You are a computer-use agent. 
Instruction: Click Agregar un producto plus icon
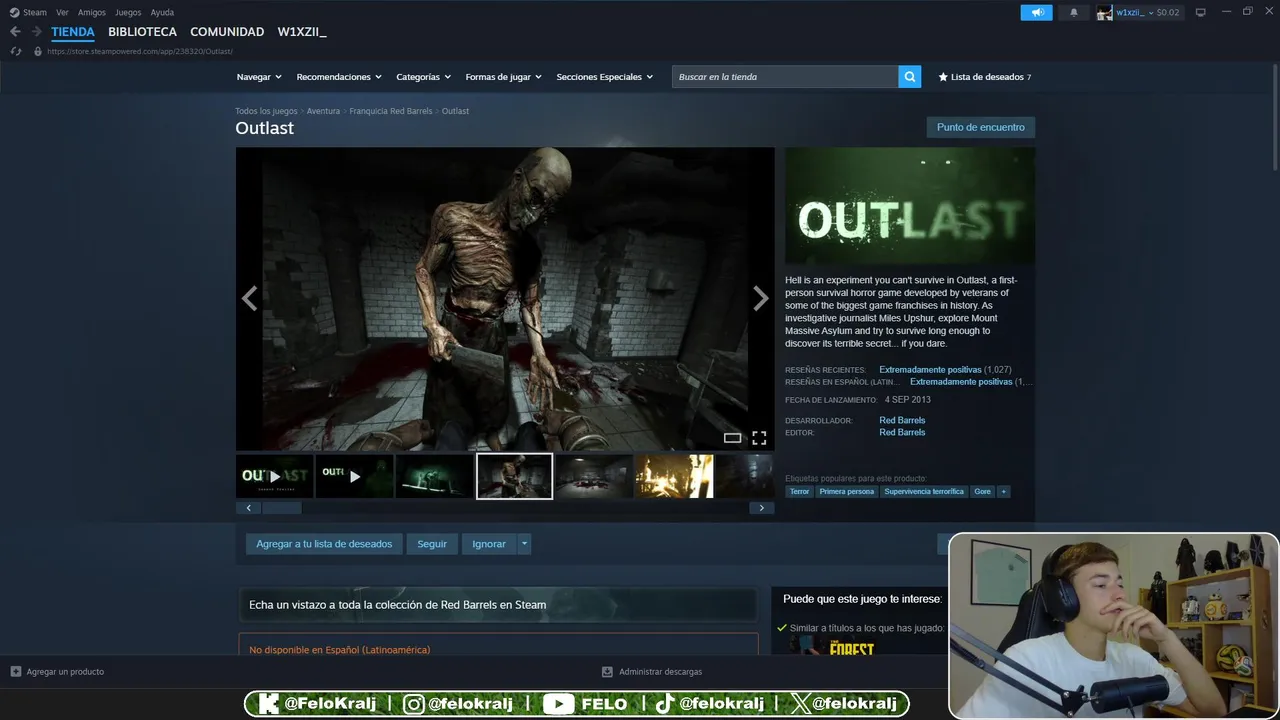click(16, 671)
